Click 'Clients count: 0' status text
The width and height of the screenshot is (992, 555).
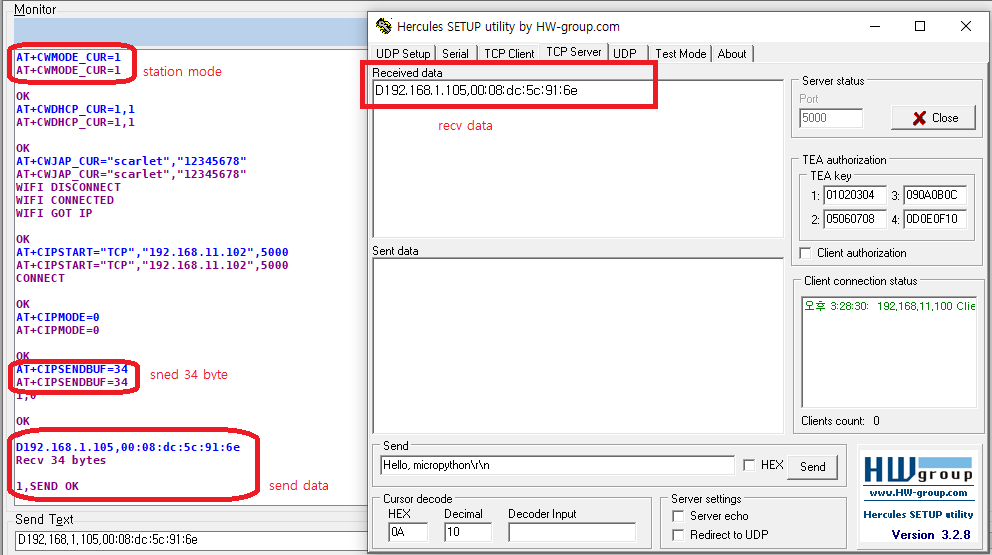click(840, 421)
